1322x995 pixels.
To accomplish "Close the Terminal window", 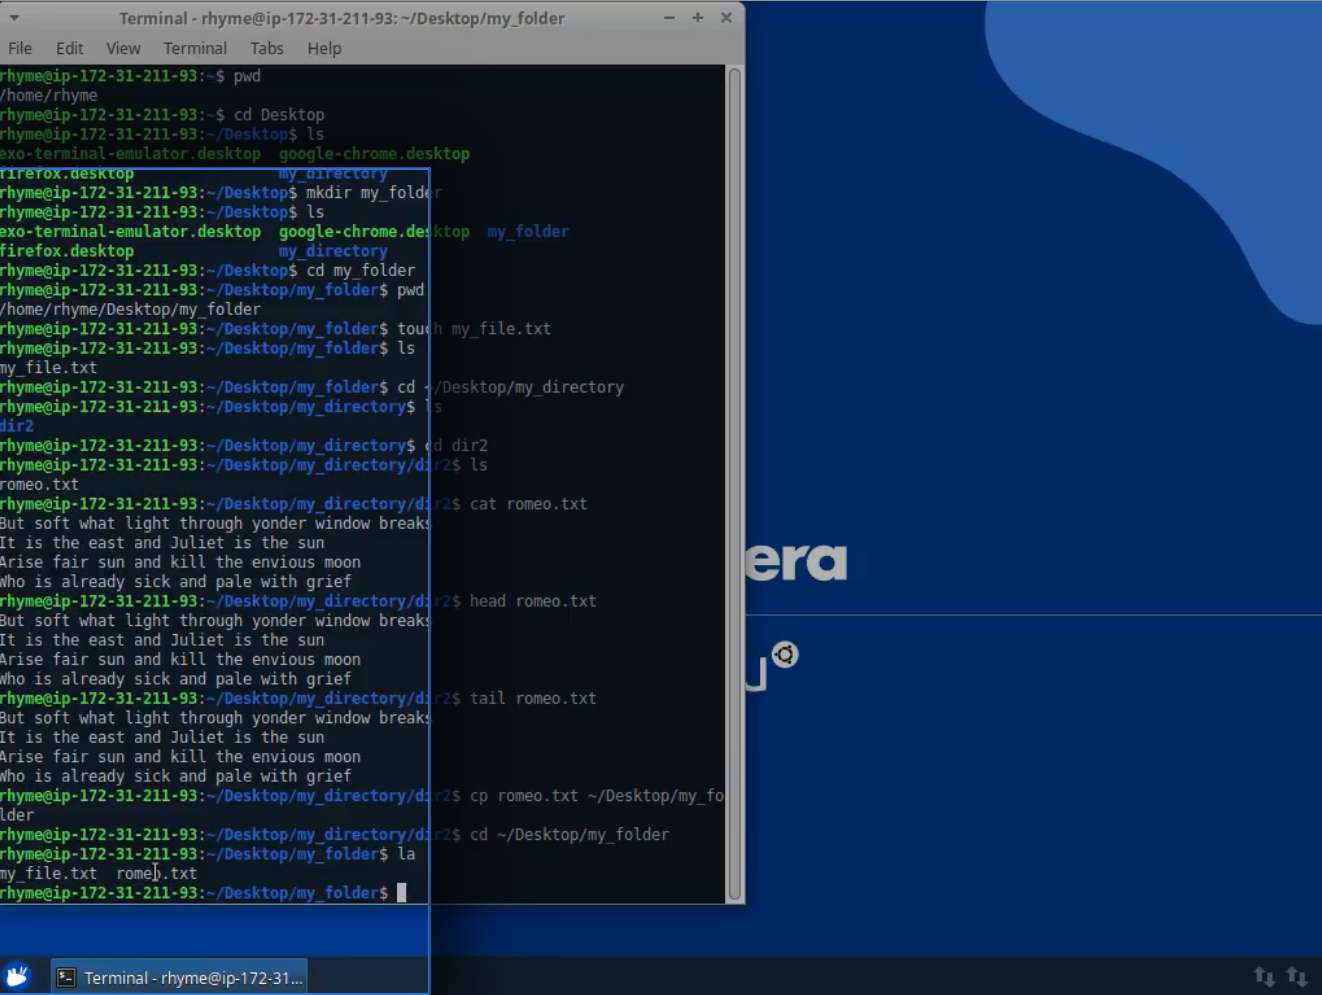I will pos(726,17).
